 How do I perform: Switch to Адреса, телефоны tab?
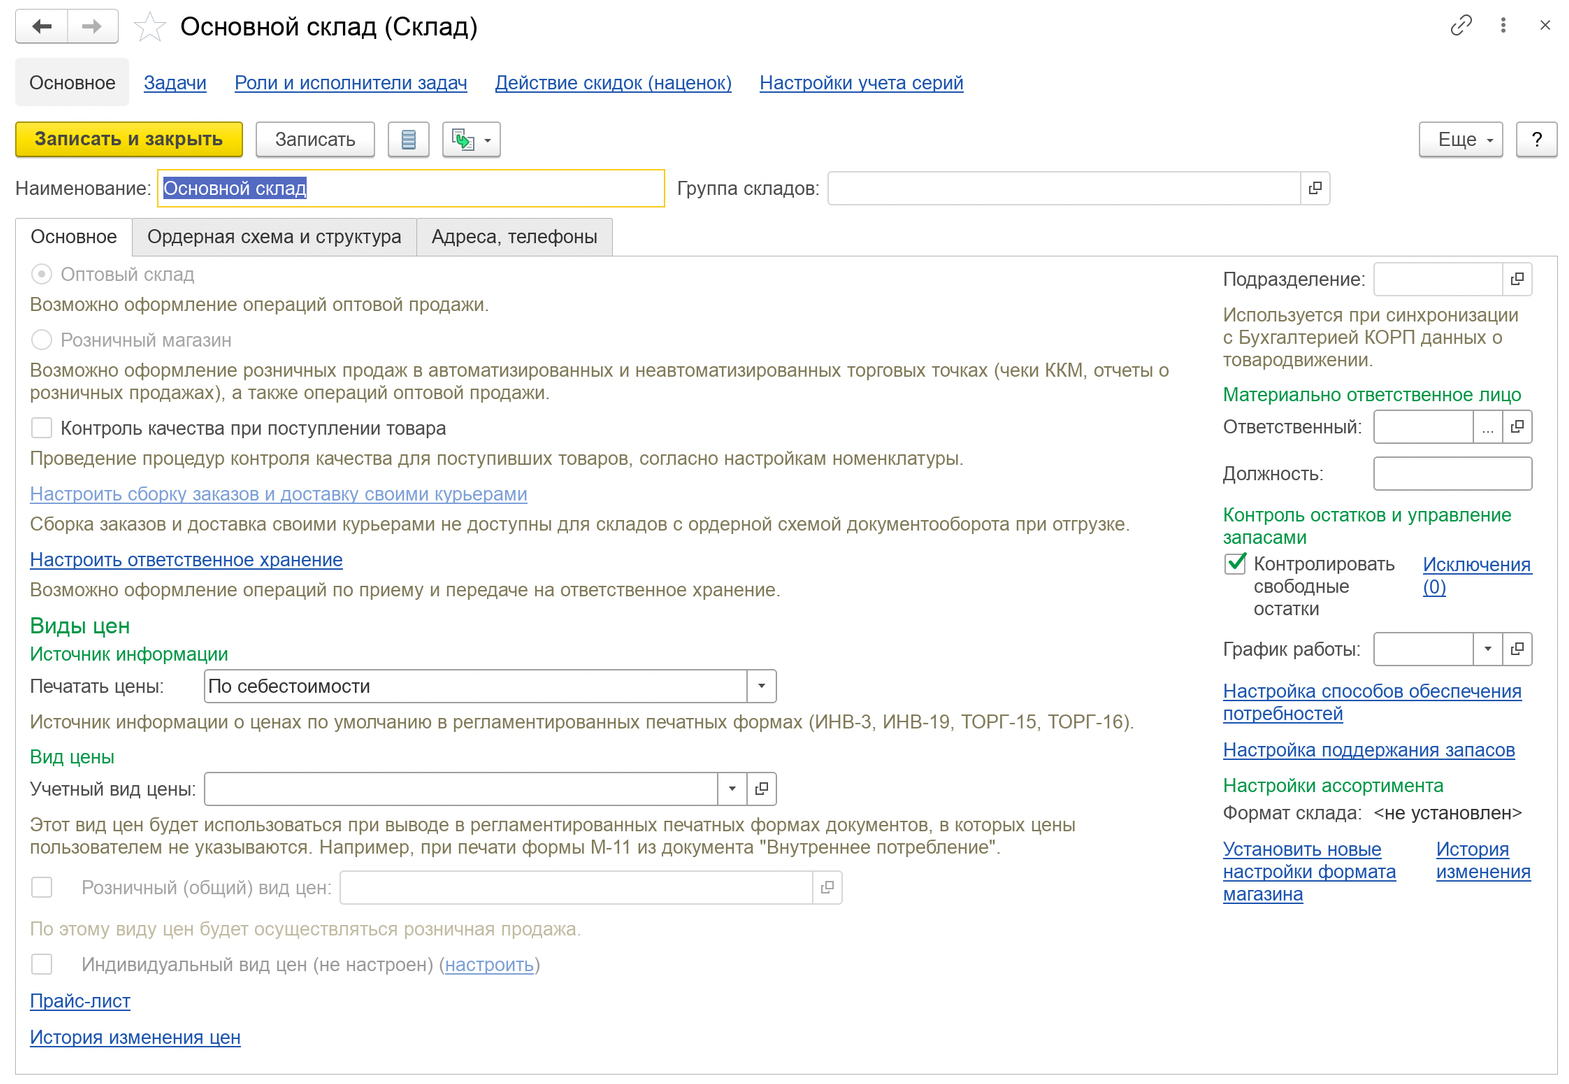514,237
